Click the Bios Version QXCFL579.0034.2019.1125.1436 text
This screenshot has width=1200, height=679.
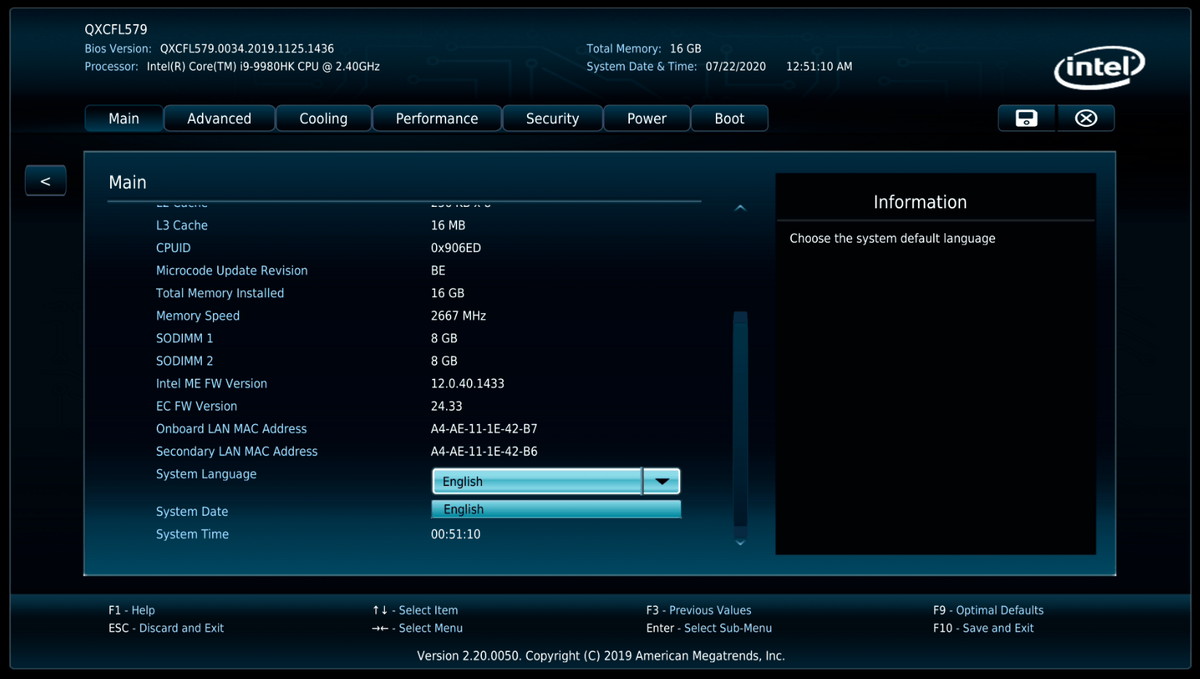pyautogui.click(x=209, y=48)
